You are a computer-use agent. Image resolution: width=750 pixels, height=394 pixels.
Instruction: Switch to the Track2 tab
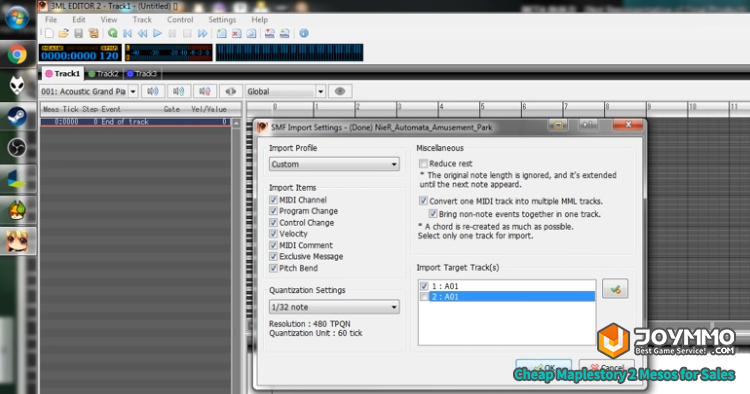(104, 74)
